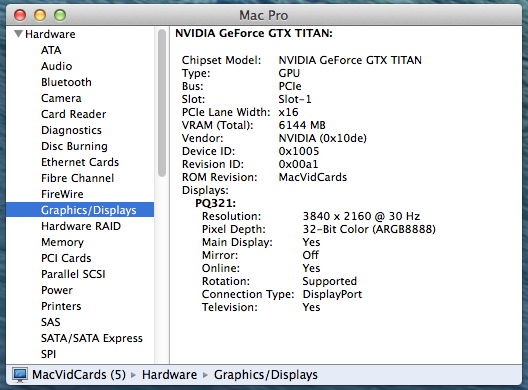The width and height of the screenshot is (528, 390).
Task: Click the NVIDIA GeForce GTX TITAN heading
Action: click(x=254, y=33)
